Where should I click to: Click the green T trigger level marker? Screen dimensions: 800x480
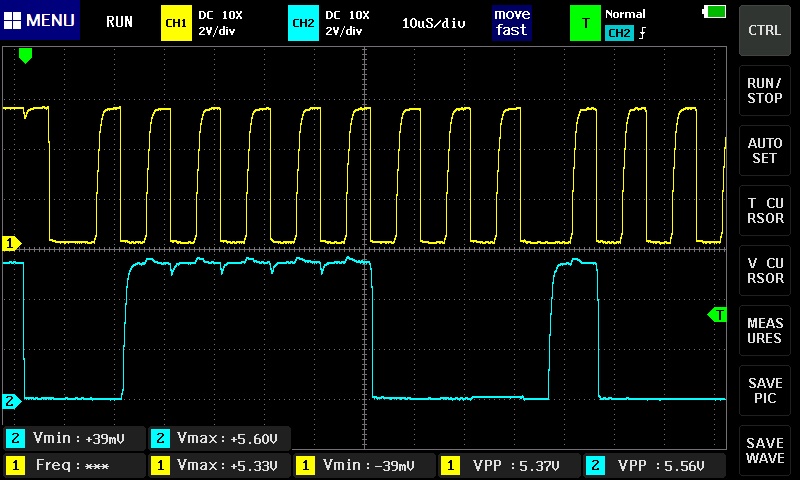pyautogui.click(x=717, y=315)
